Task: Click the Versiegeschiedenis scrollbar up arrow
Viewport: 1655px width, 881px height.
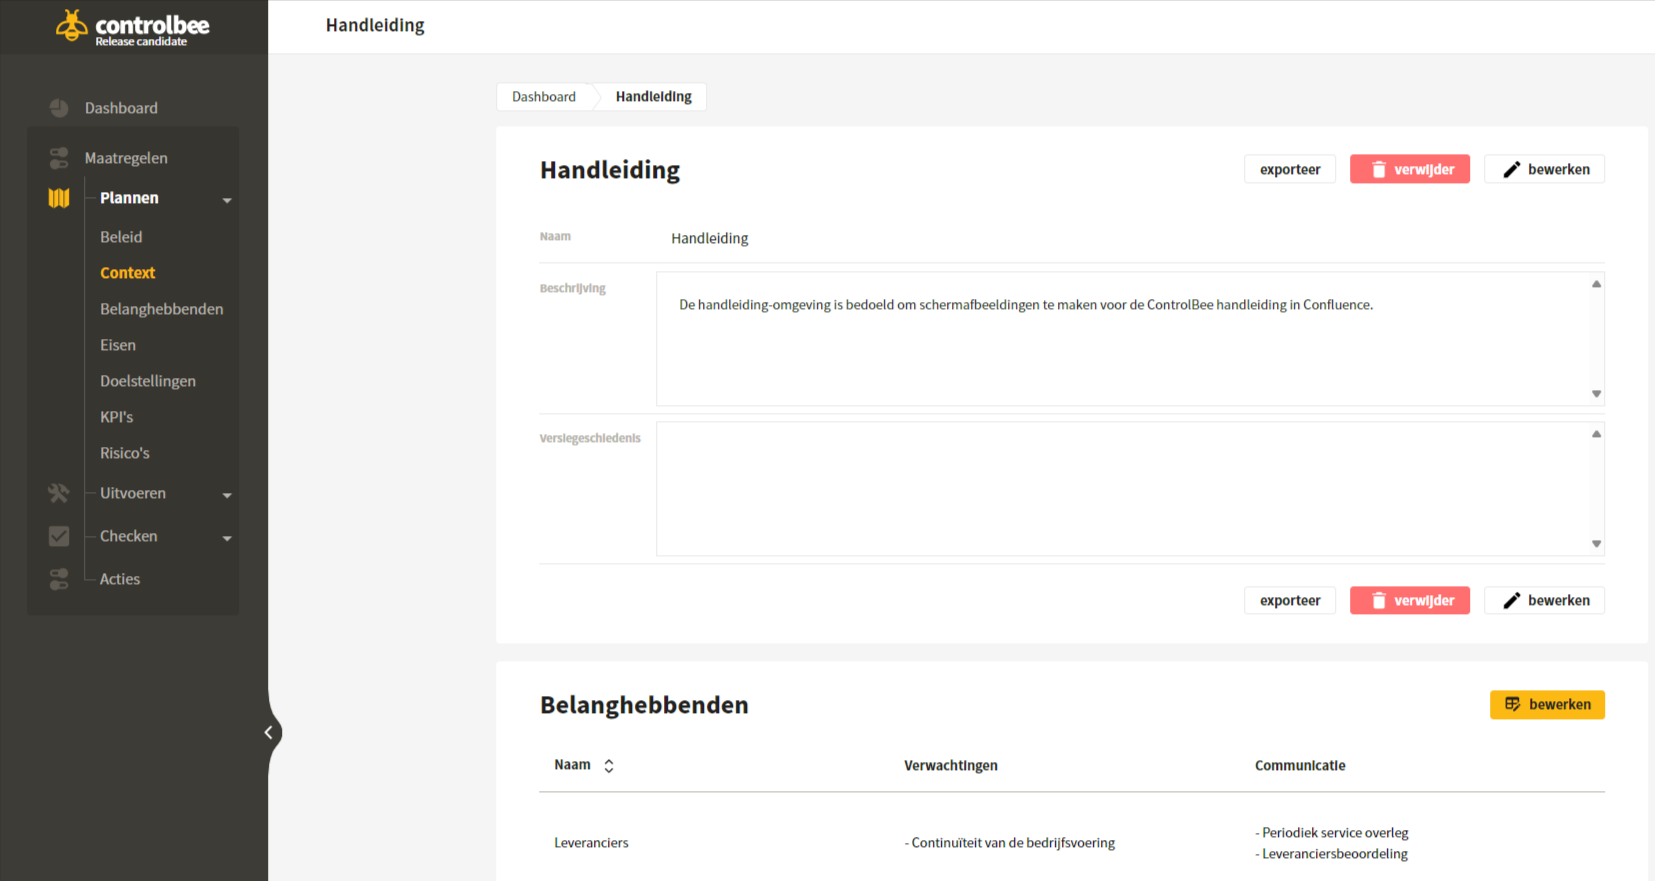Action: click(1596, 434)
